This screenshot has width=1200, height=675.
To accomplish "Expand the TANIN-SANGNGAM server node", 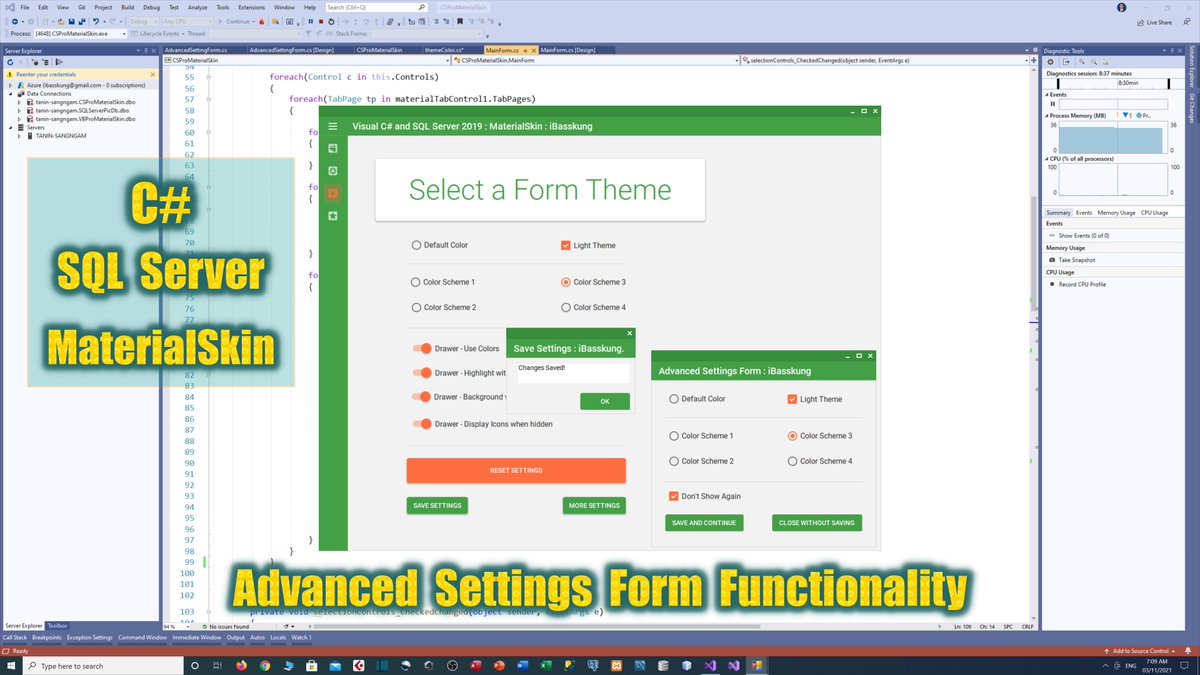I will (19, 135).
